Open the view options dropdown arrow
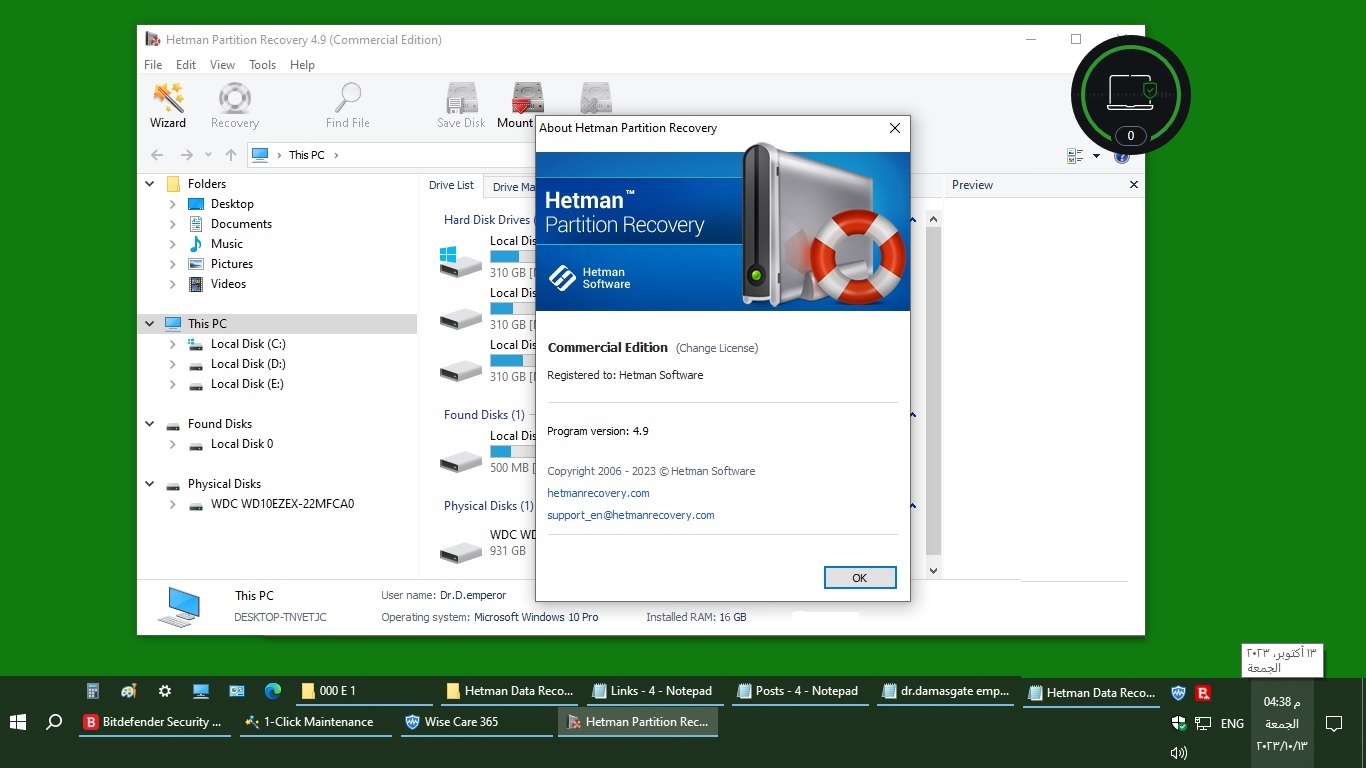1366x768 pixels. pyautogui.click(x=1096, y=156)
